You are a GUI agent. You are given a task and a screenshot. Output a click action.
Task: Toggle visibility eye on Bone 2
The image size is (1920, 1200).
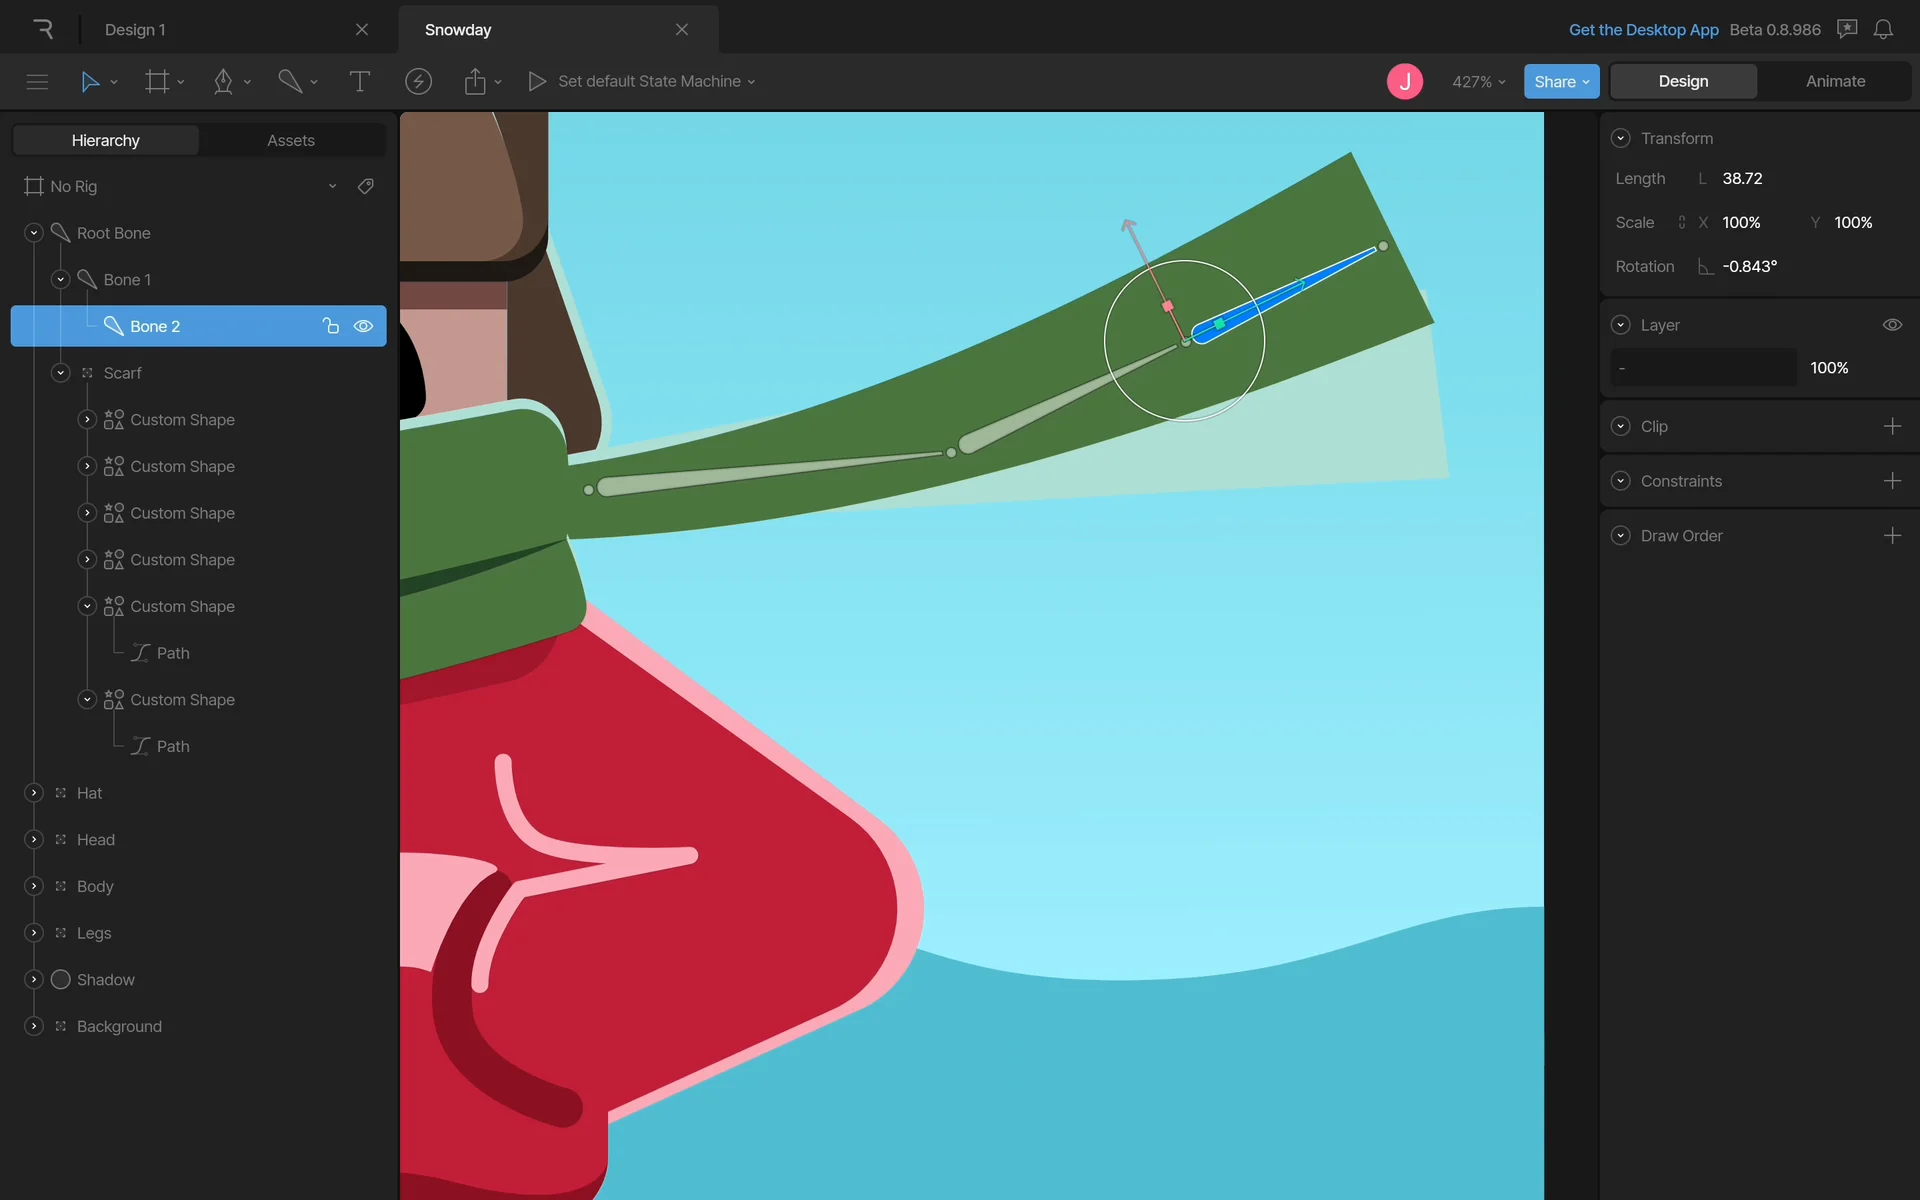coord(364,326)
